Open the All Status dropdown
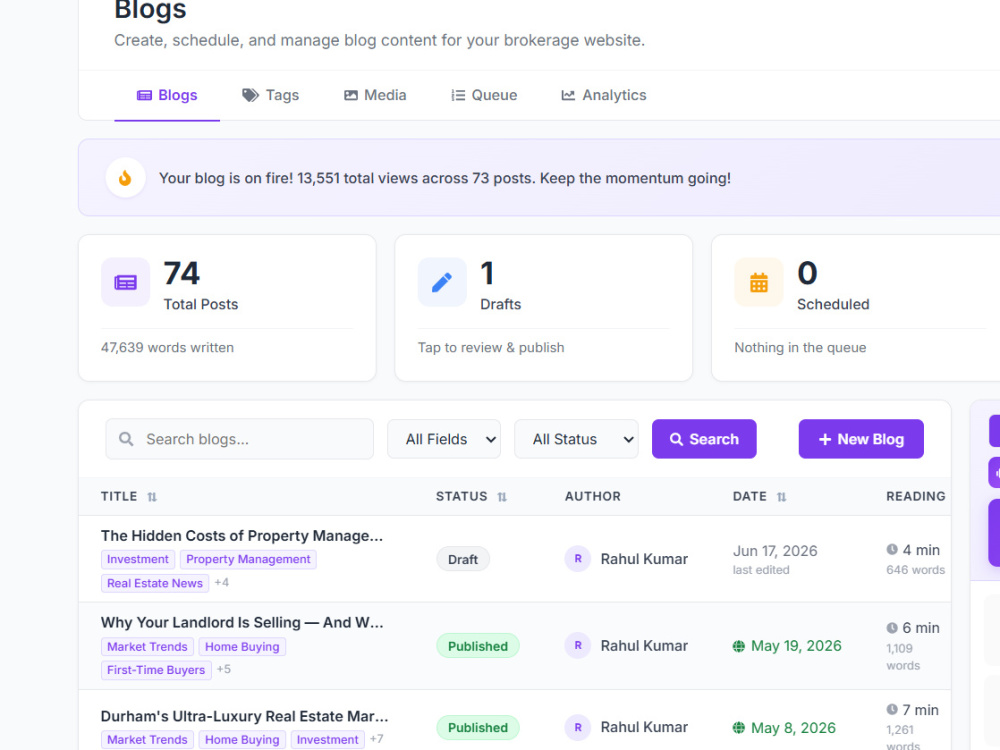The width and height of the screenshot is (1000, 750). [577, 439]
